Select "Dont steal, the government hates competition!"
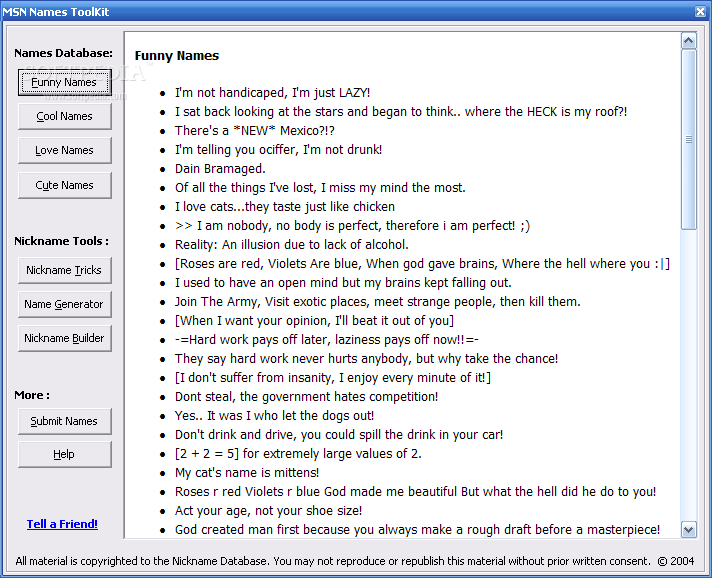712x578 pixels. point(307,397)
